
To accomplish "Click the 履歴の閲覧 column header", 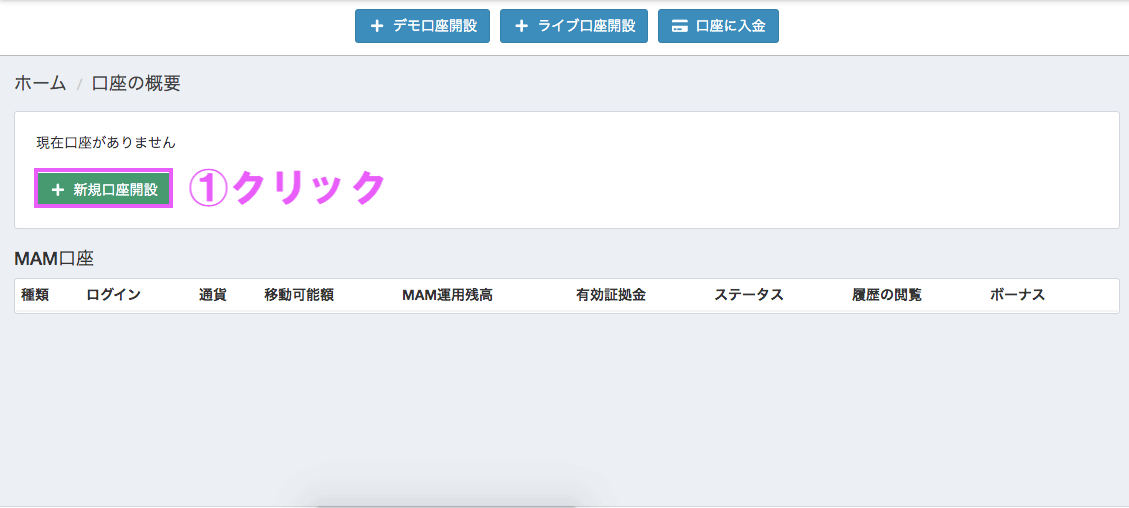I will [x=886, y=295].
